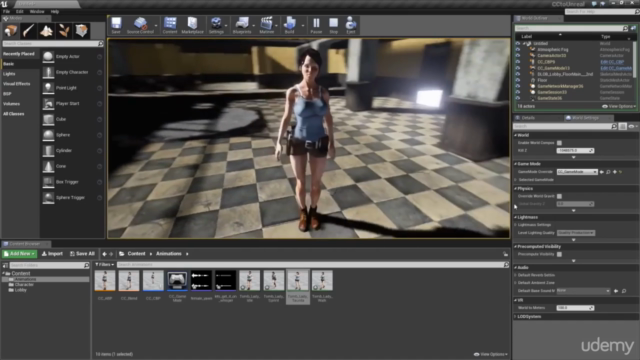Open World Outliner View Options dropdown
This screenshot has height=360, width=640.
619,106
